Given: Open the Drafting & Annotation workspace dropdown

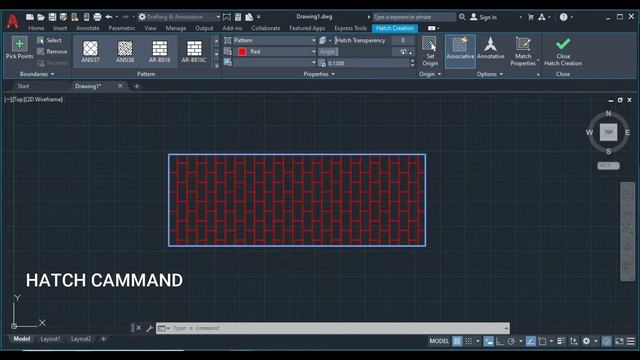Looking at the screenshot, I should (x=179, y=17).
